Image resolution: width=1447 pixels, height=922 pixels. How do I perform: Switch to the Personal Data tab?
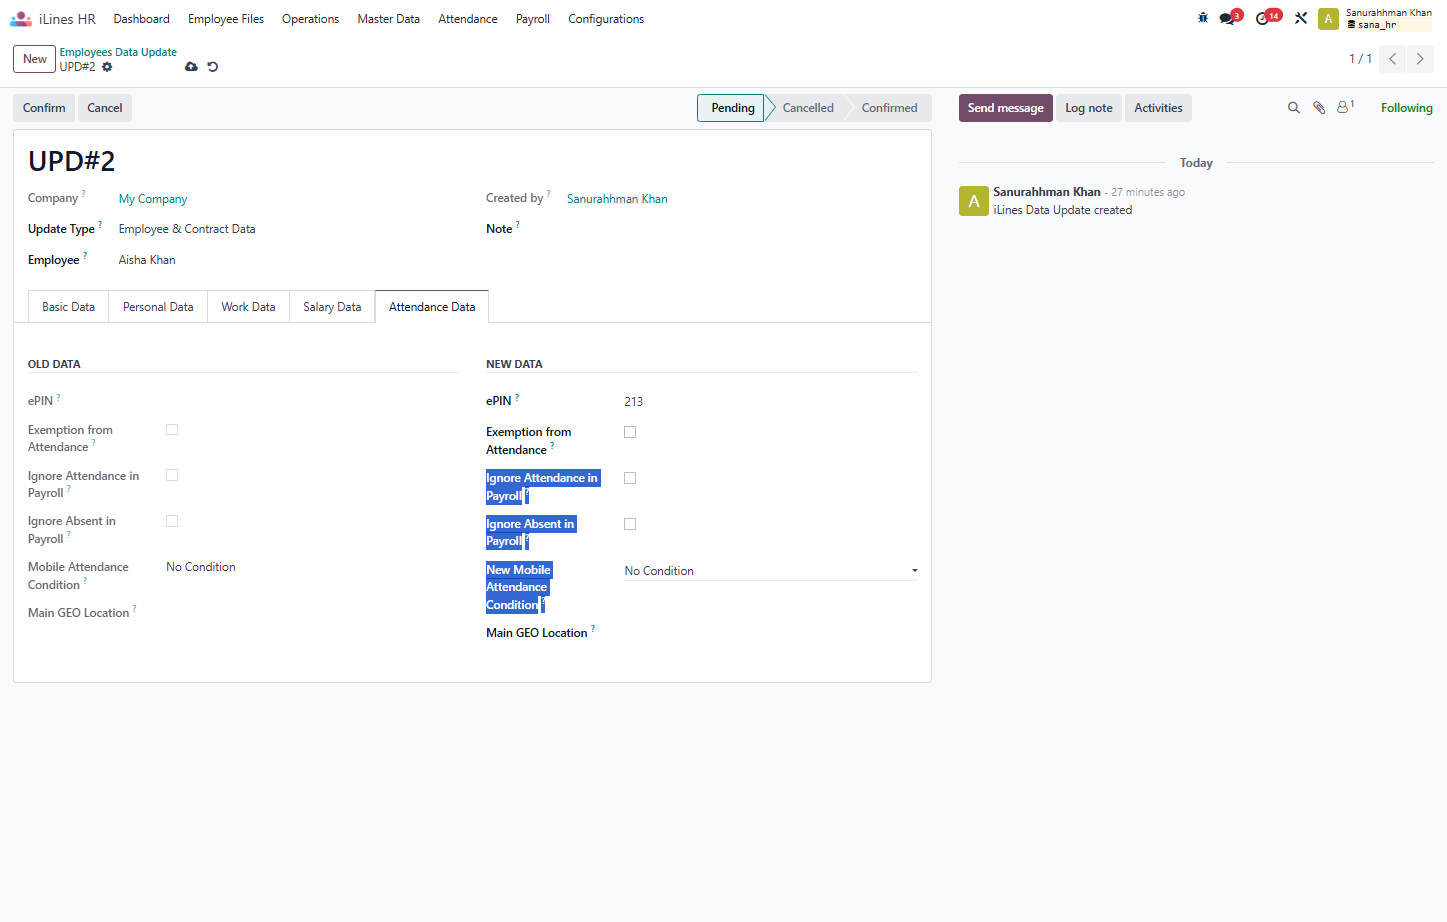coord(158,307)
